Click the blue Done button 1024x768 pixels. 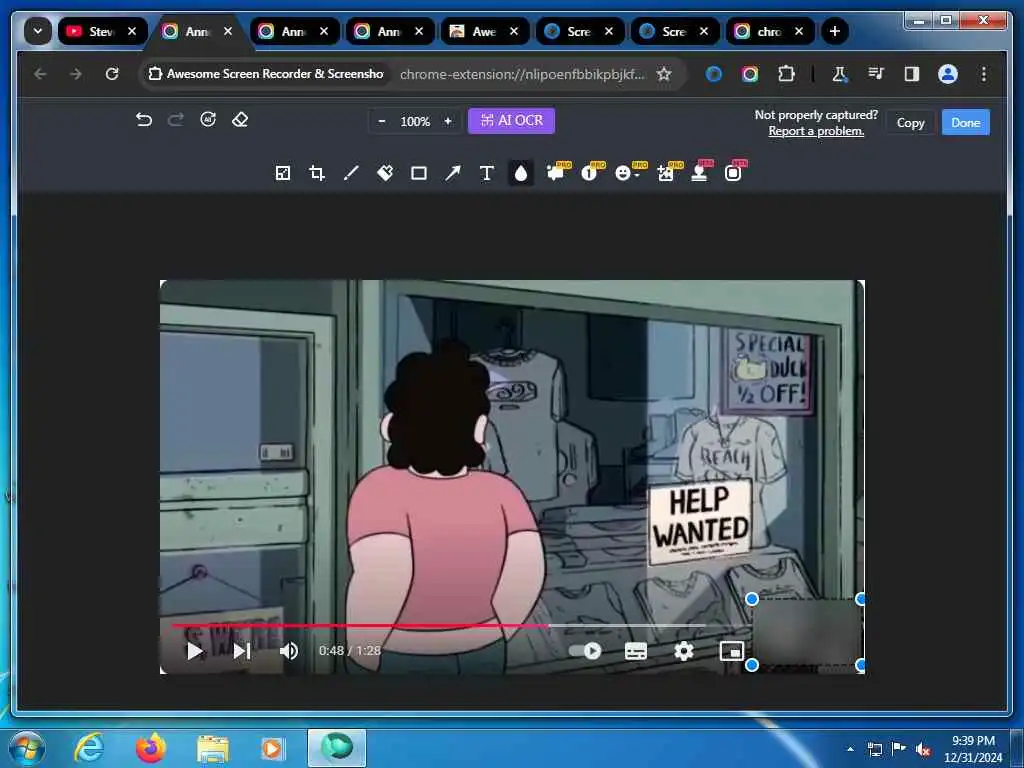pyautogui.click(x=965, y=123)
